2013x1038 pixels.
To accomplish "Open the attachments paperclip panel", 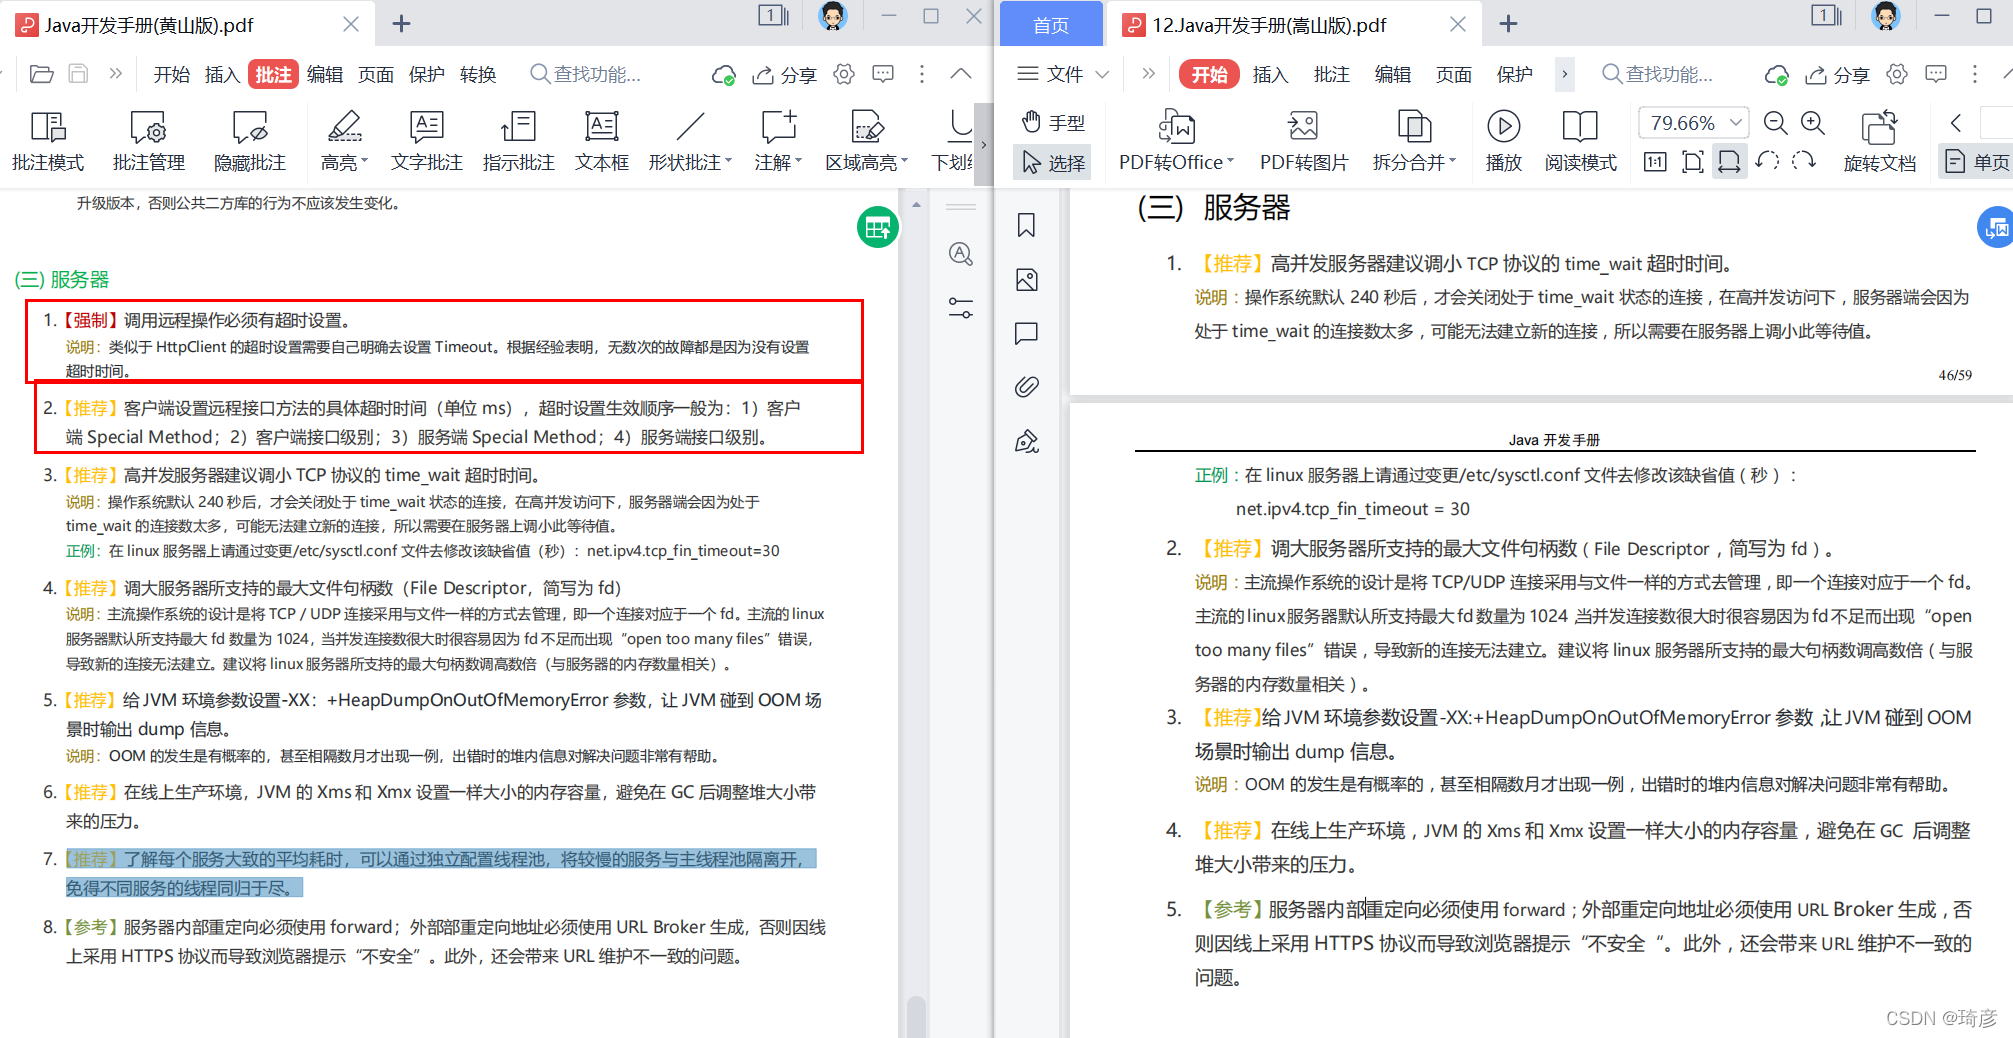I will (x=1026, y=387).
